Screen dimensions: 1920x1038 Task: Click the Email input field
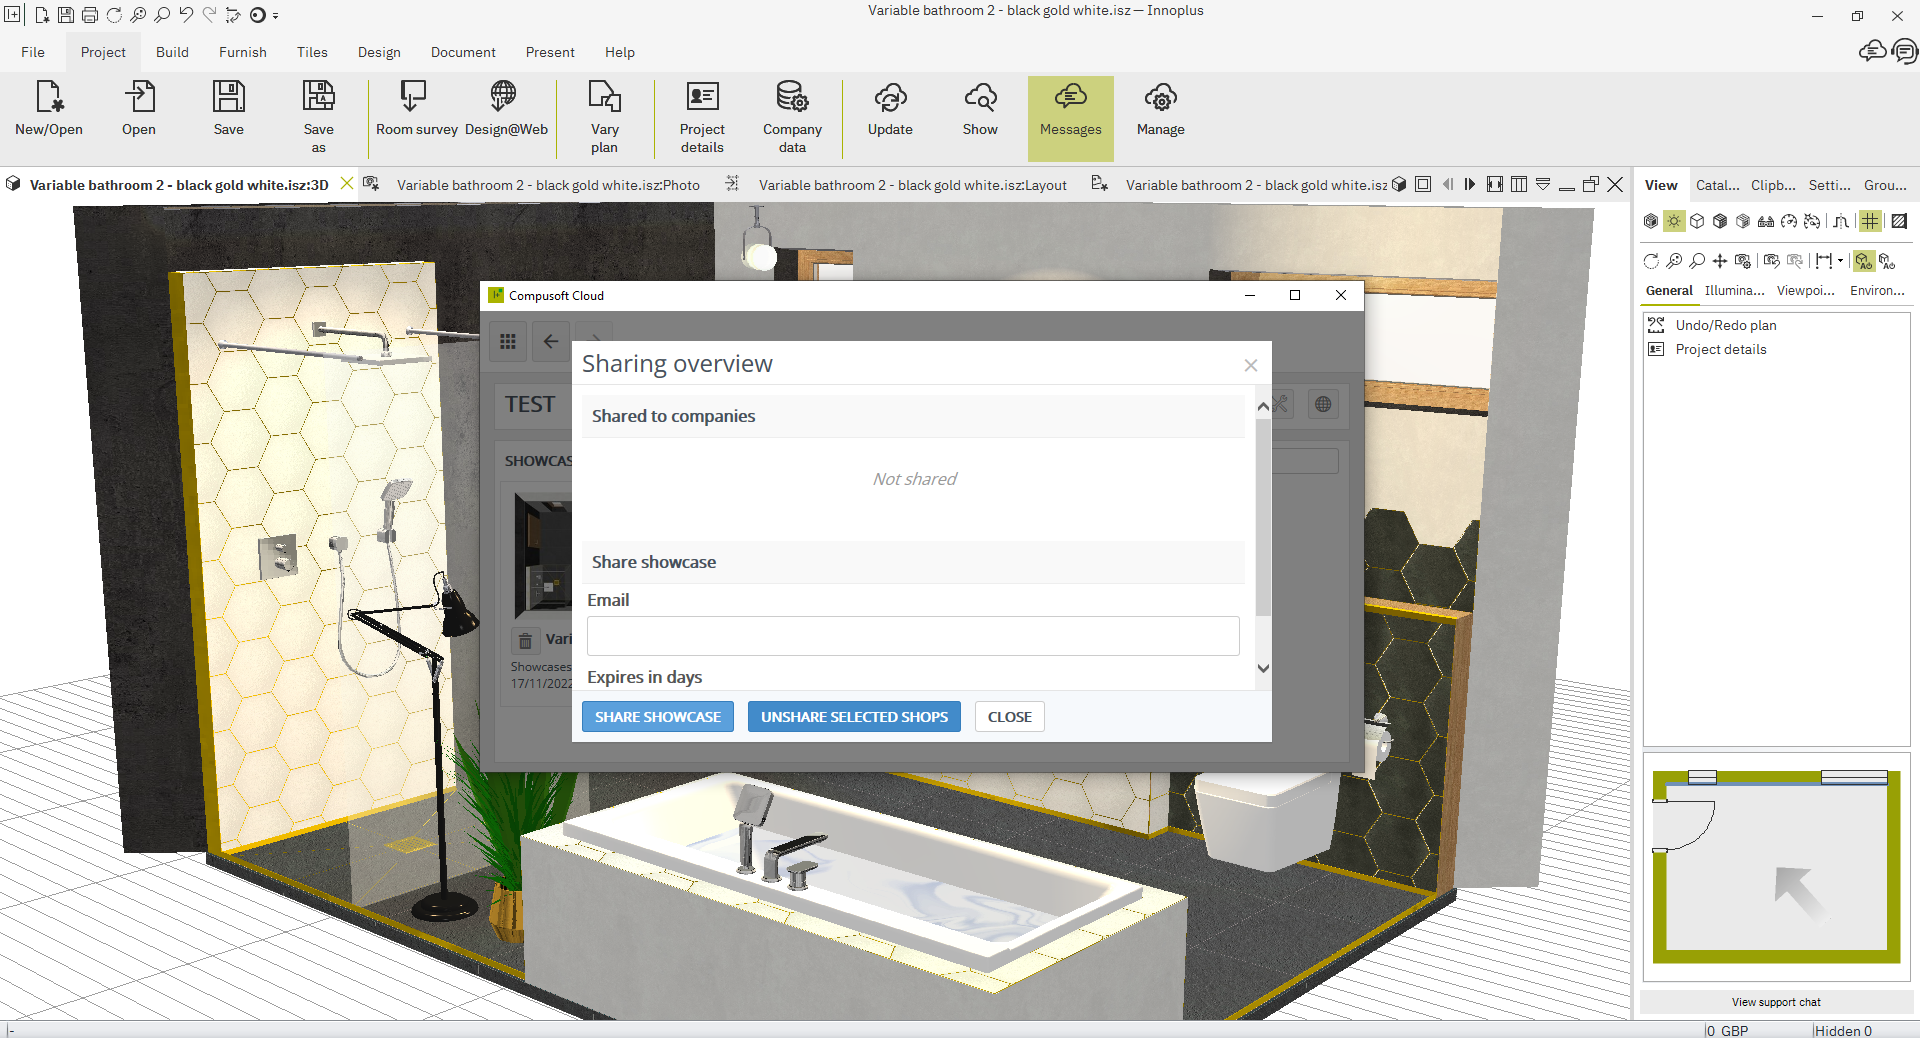click(913, 636)
